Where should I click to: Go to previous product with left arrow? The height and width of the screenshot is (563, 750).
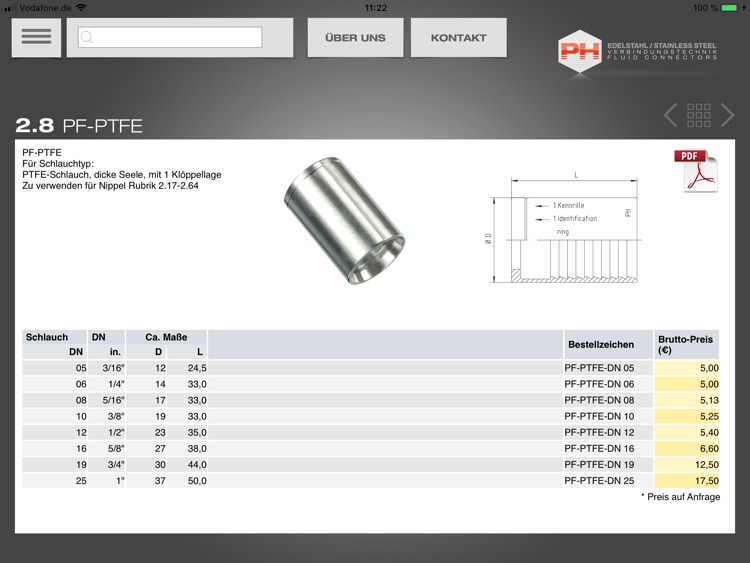[671, 115]
